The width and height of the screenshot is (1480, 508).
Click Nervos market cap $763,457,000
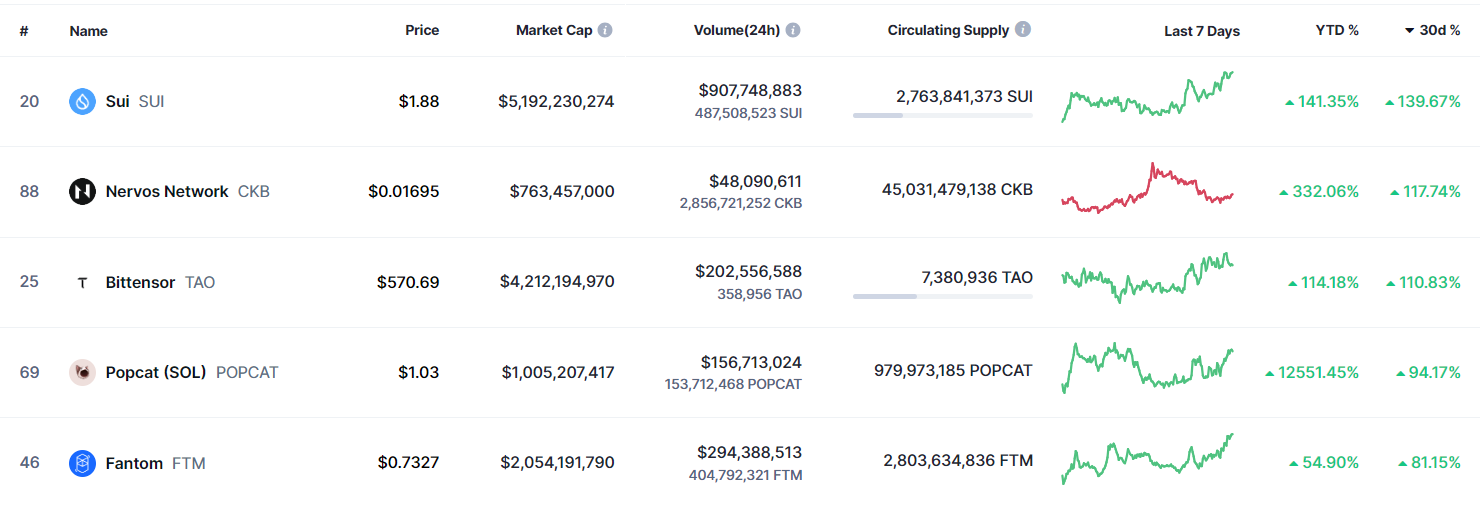pyautogui.click(x=562, y=191)
